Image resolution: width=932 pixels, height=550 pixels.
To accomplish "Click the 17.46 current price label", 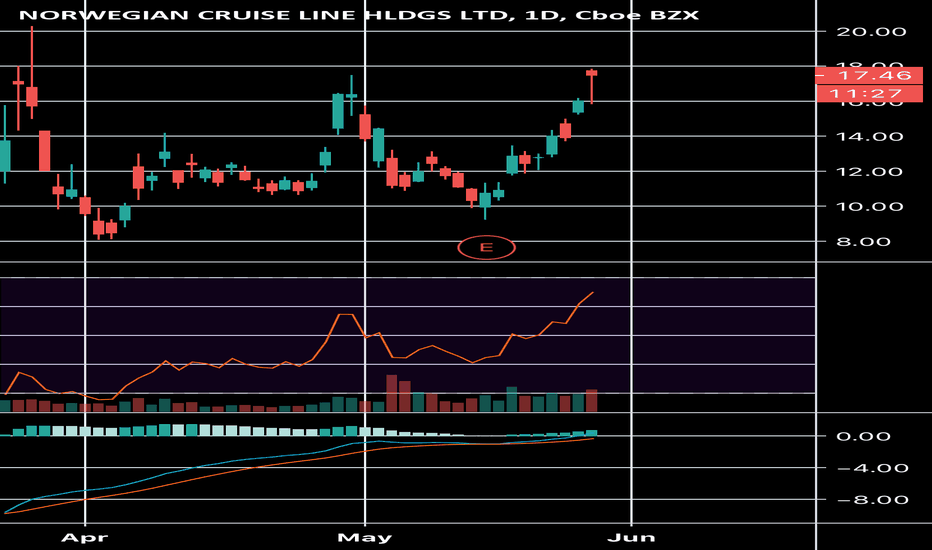I will (870, 75).
